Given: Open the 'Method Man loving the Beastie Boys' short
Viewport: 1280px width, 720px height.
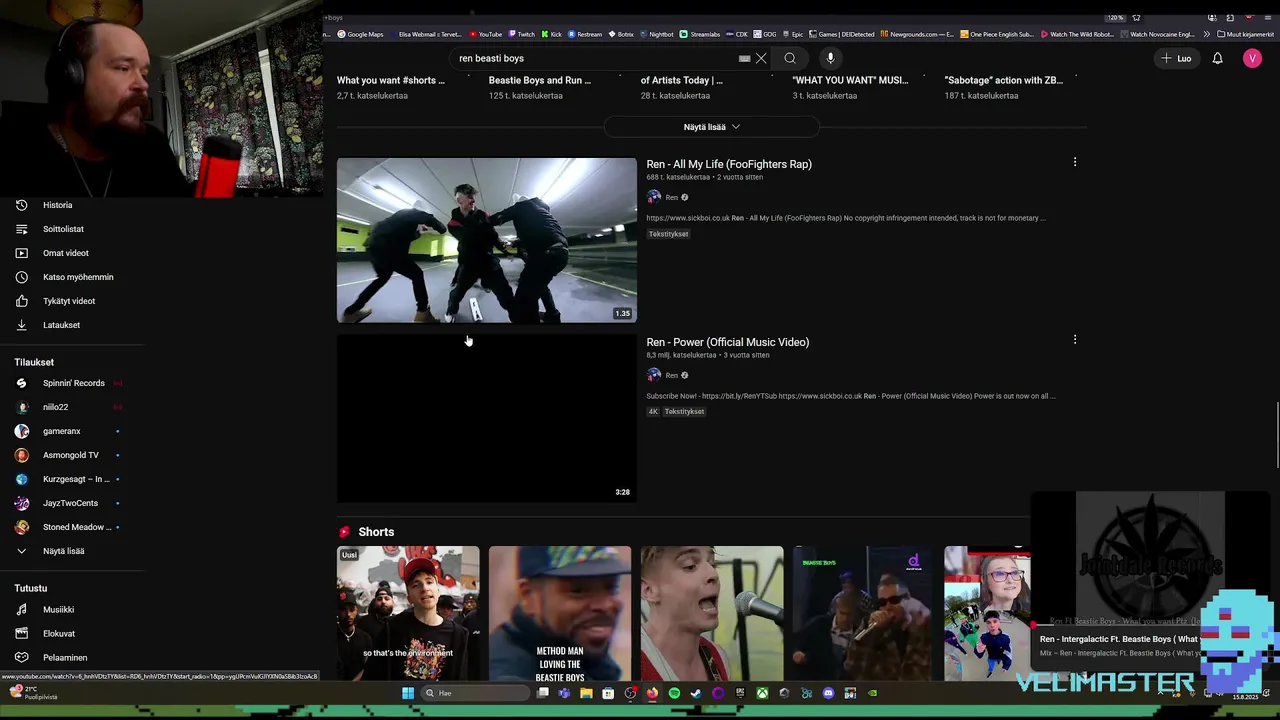Looking at the screenshot, I should 560,613.
